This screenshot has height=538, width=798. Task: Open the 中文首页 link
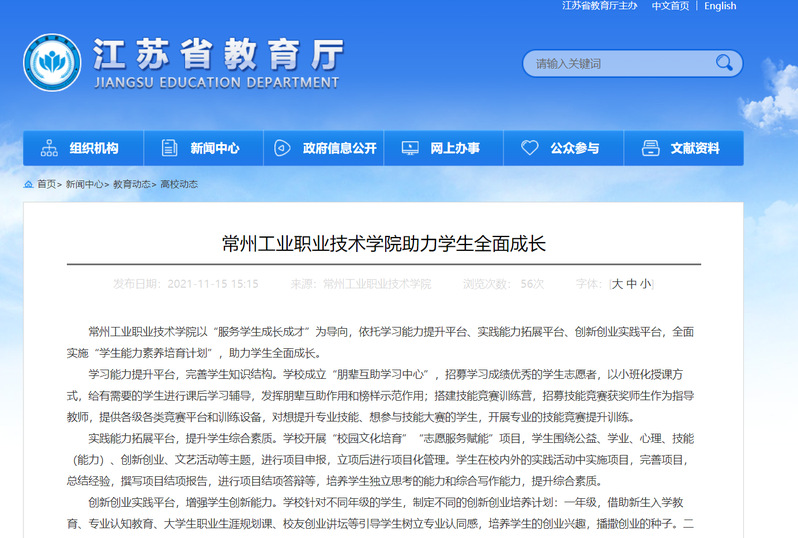(x=670, y=6)
